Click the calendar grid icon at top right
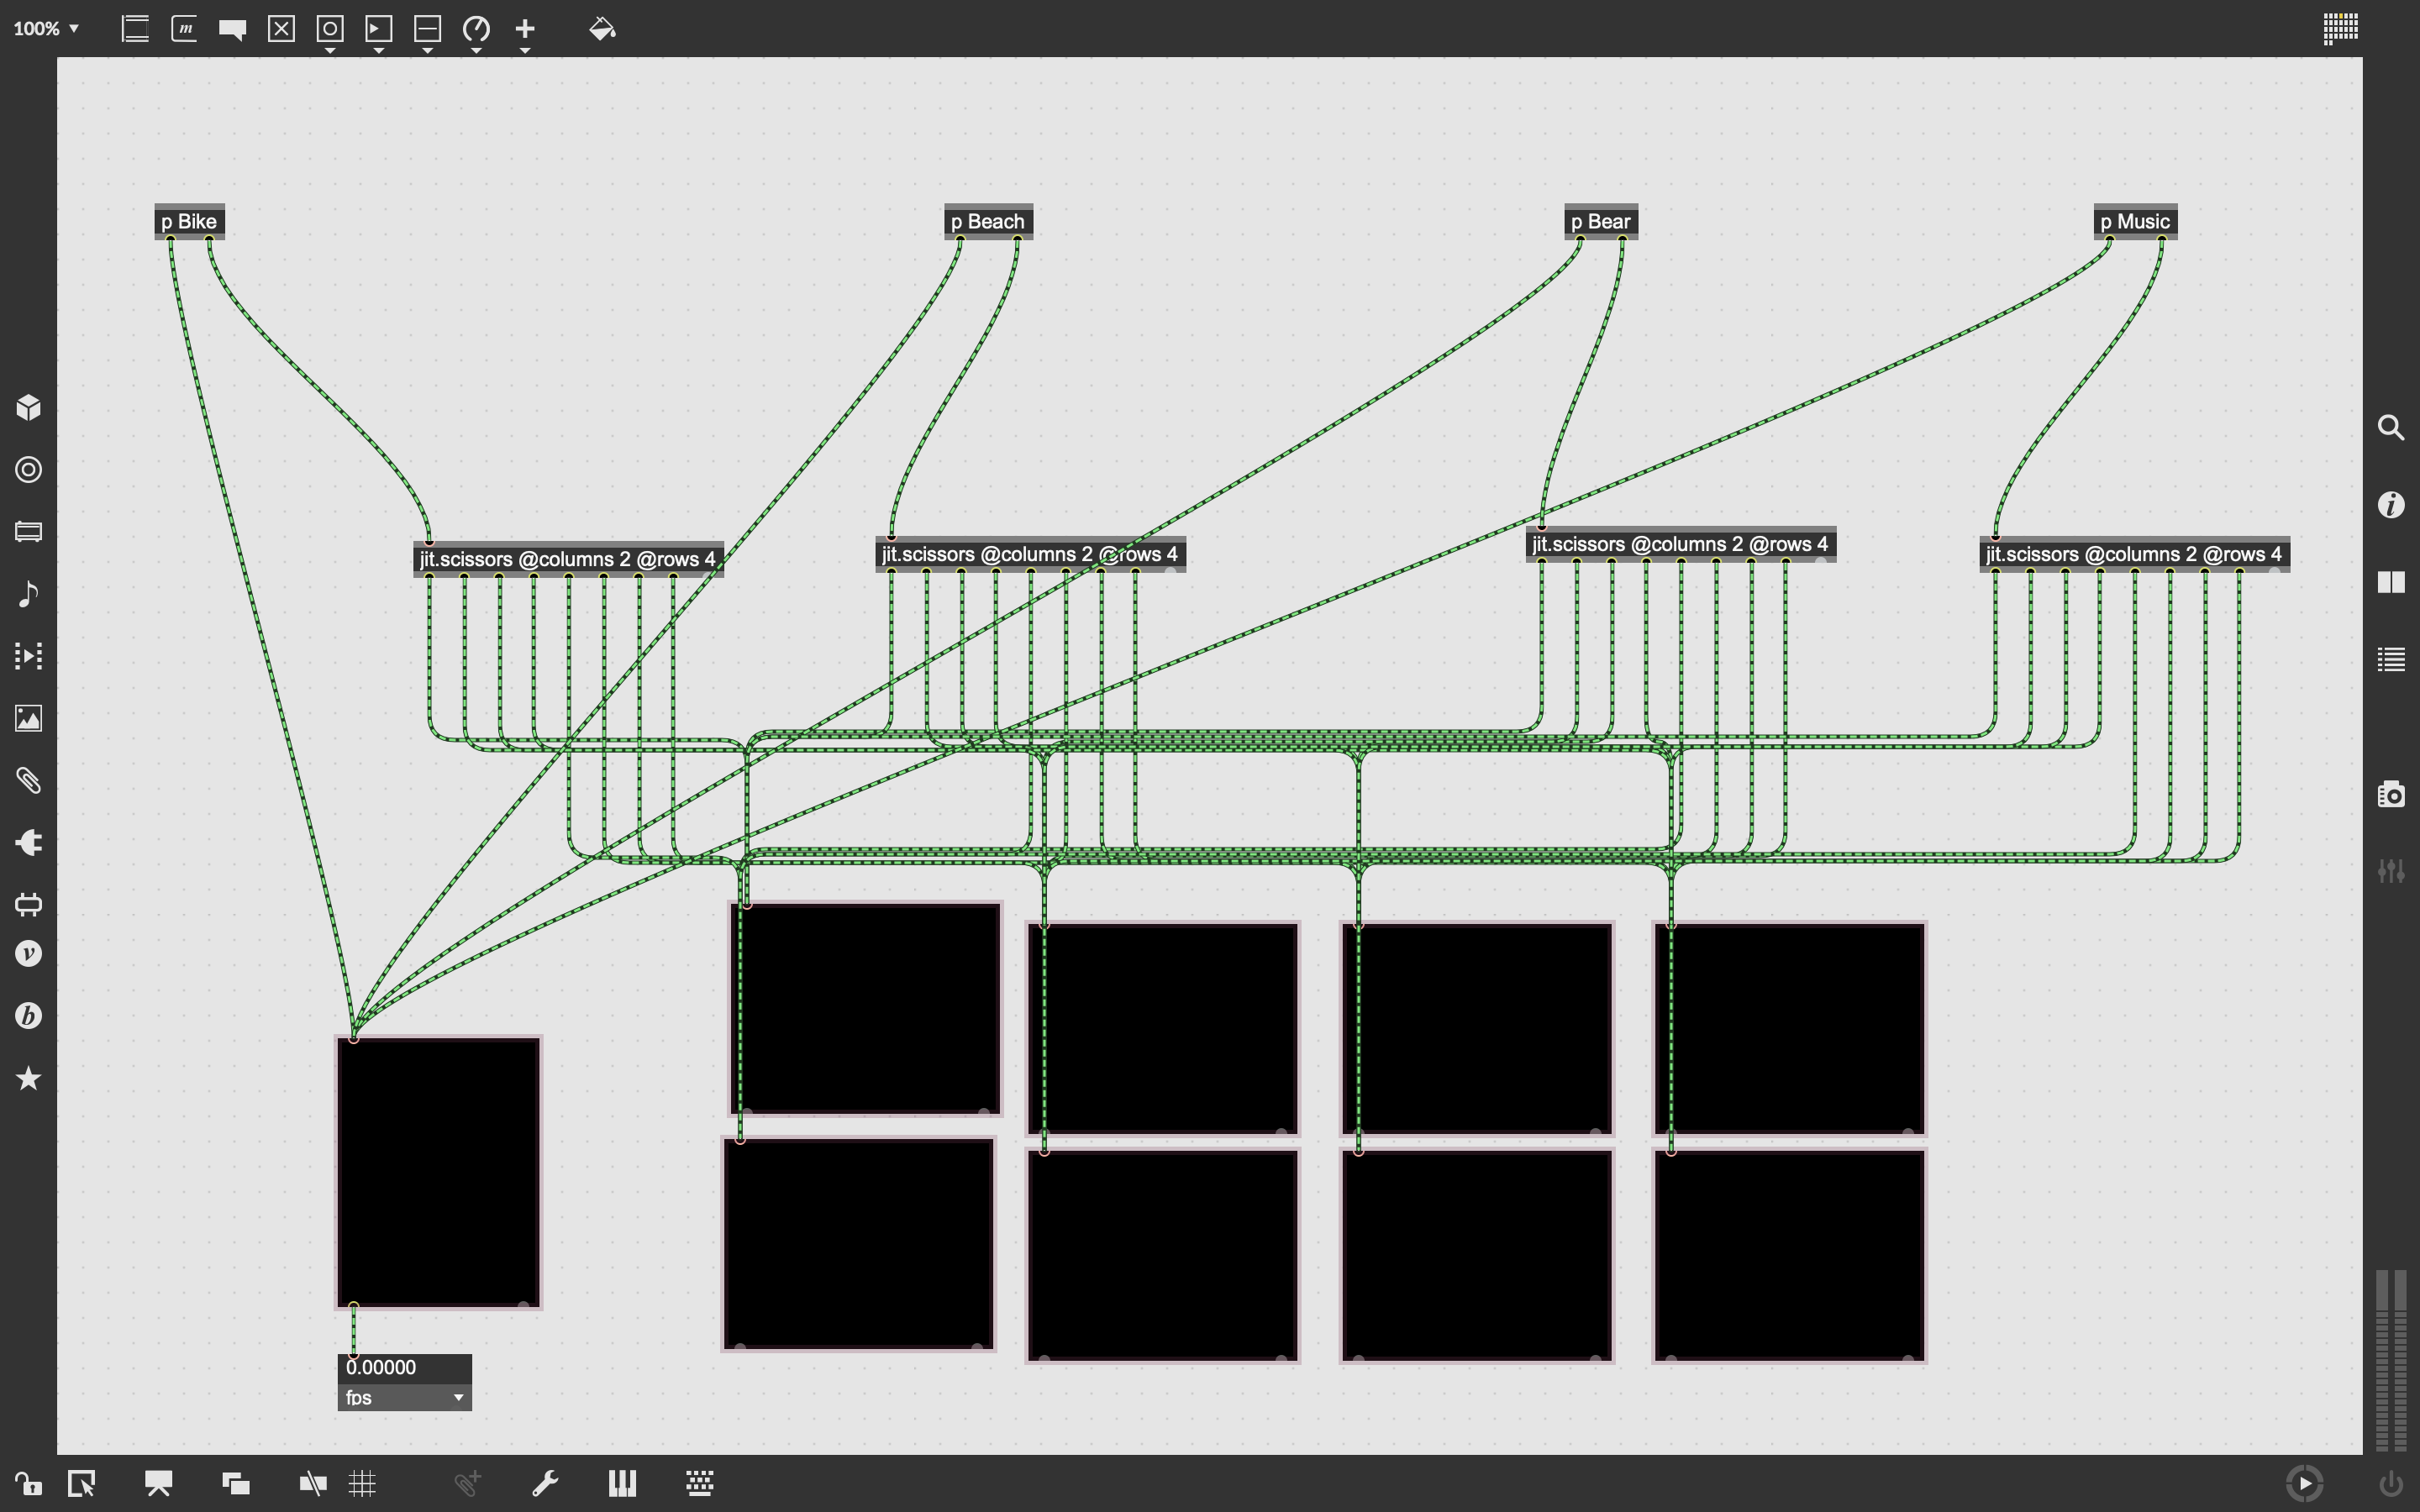2420x1512 pixels. (x=2340, y=28)
